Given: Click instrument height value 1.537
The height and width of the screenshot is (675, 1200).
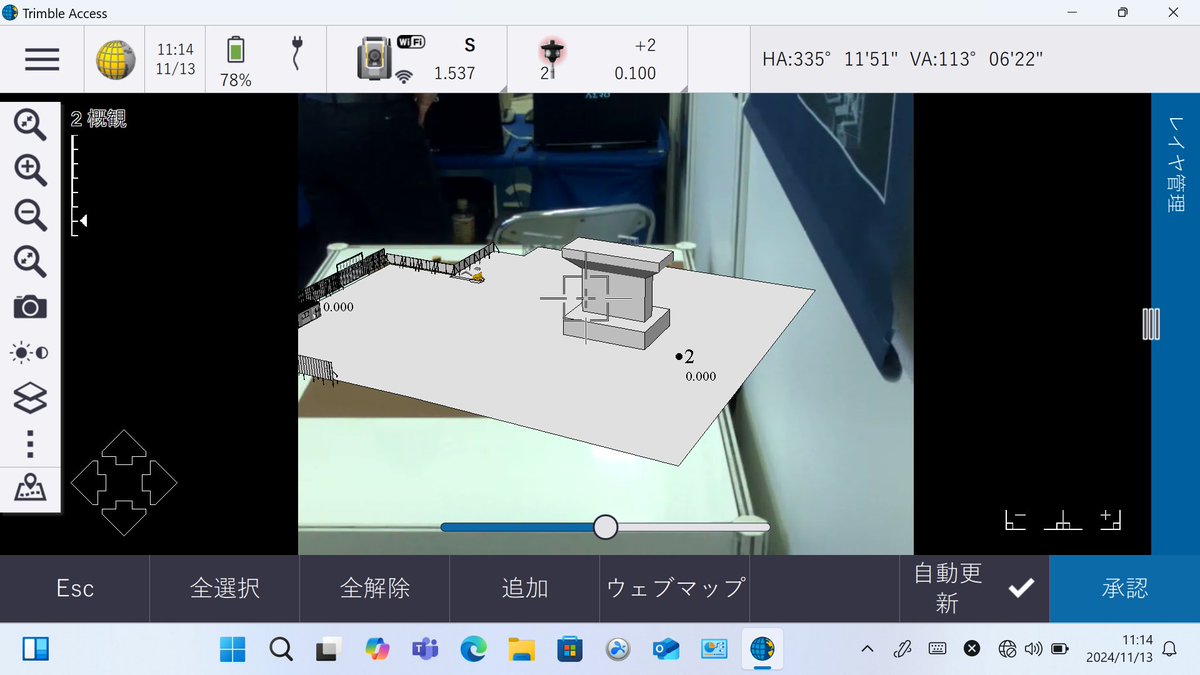Looking at the screenshot, I should (x=454, y=73).
